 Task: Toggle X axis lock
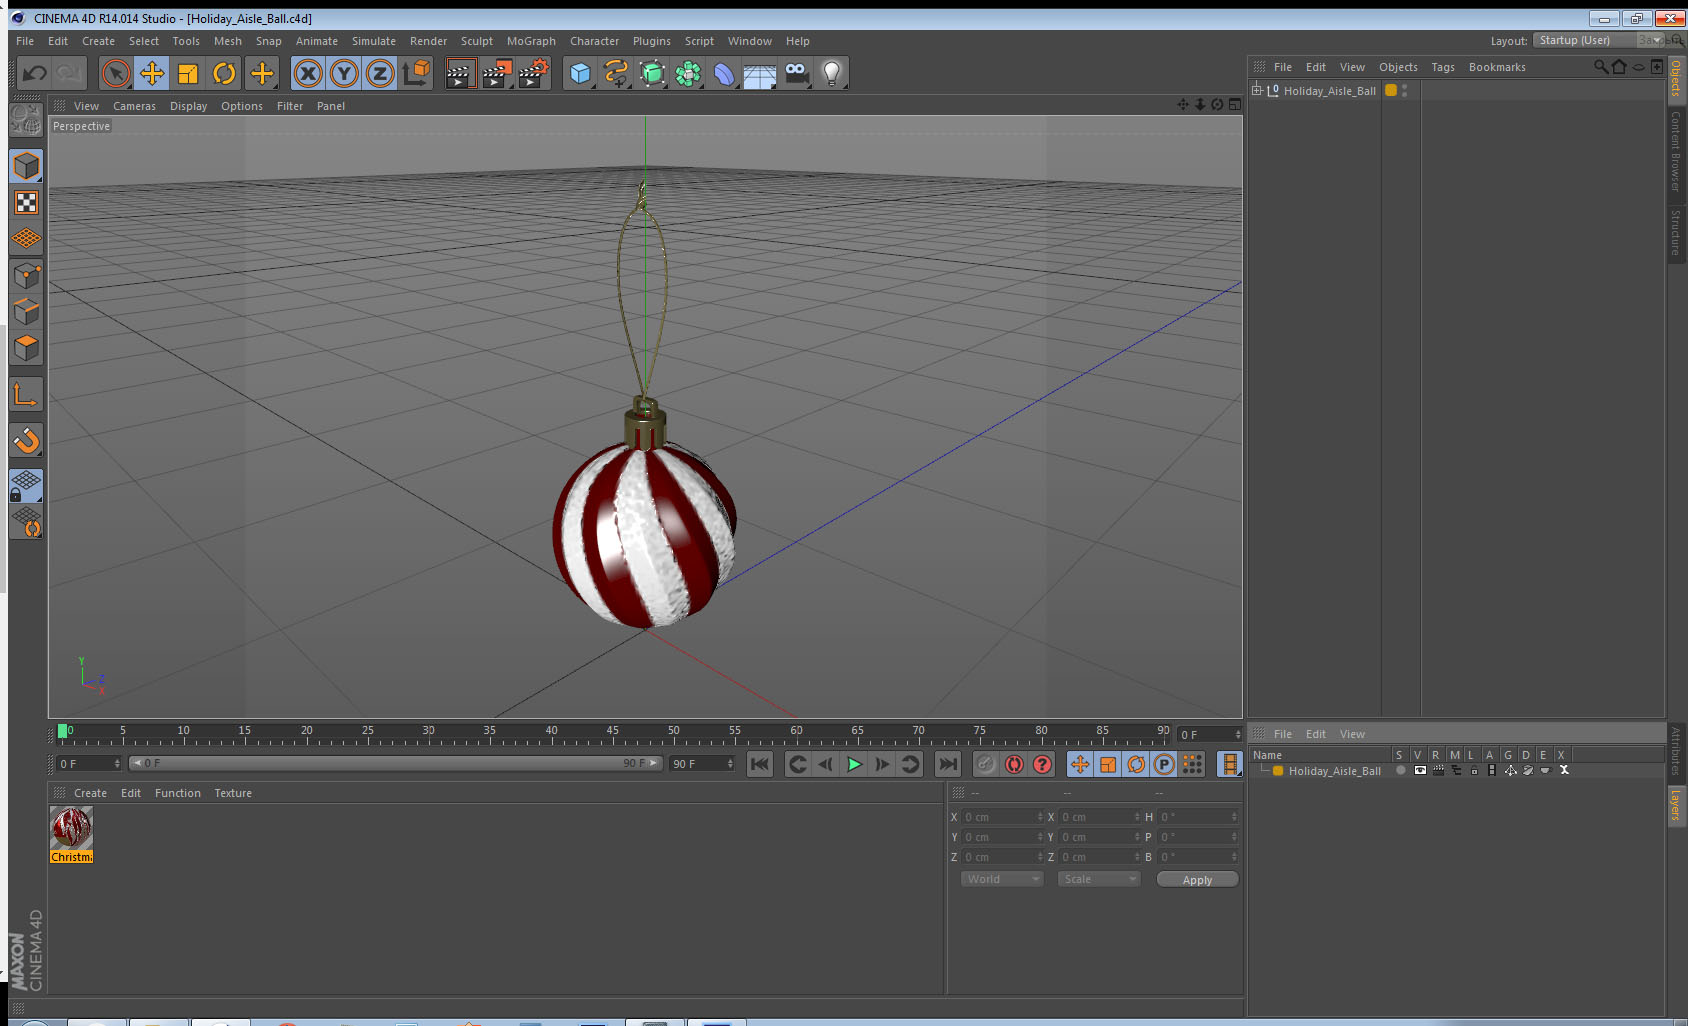(x=308, y=73)
